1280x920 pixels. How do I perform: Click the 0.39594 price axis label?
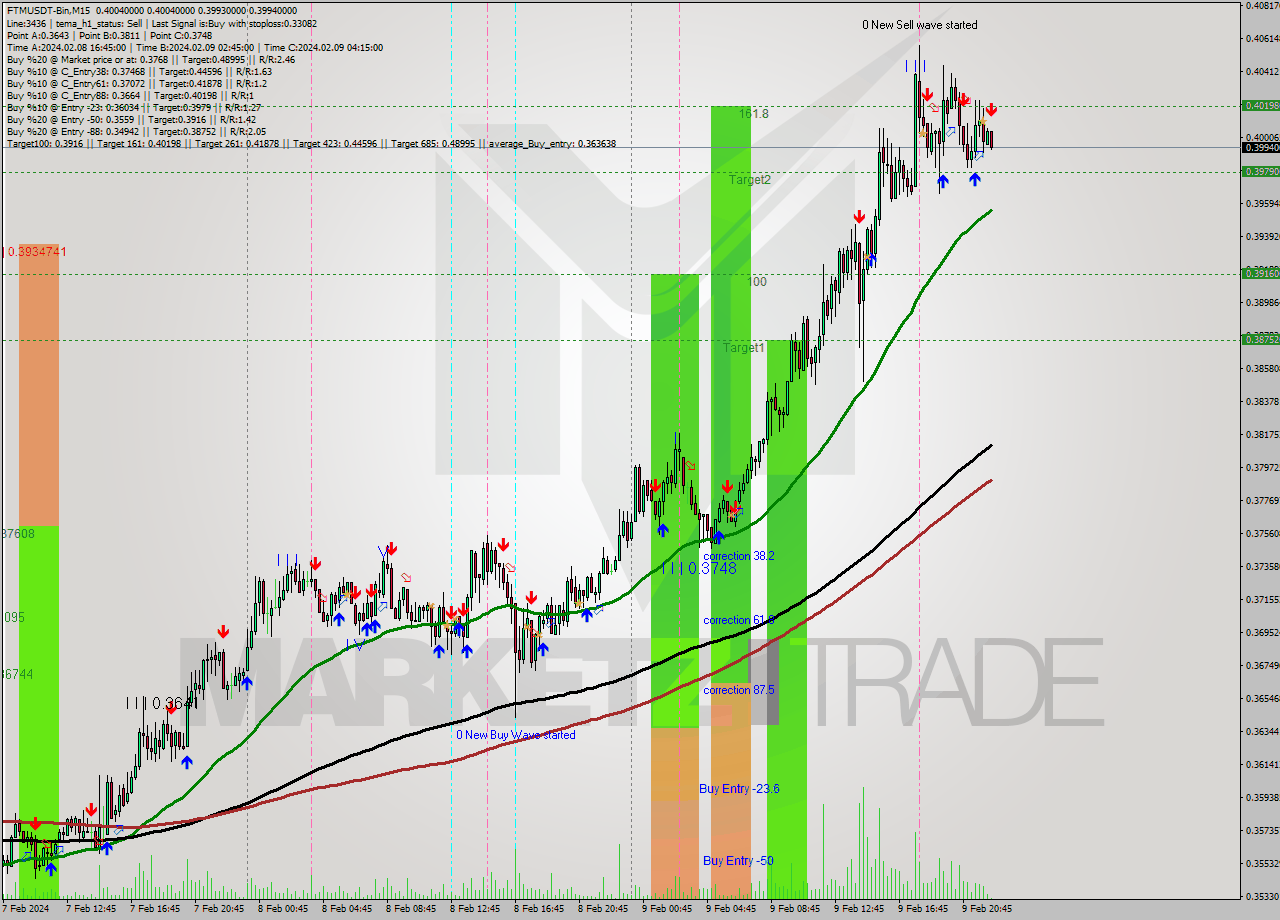point(1262,203)
